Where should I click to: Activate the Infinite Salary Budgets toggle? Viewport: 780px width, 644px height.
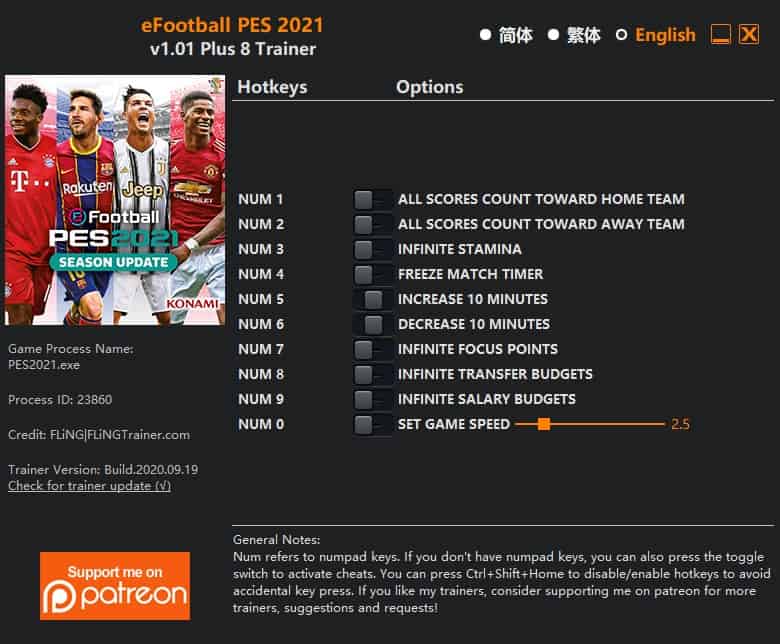pyautogui.click(x=373, y=399)
